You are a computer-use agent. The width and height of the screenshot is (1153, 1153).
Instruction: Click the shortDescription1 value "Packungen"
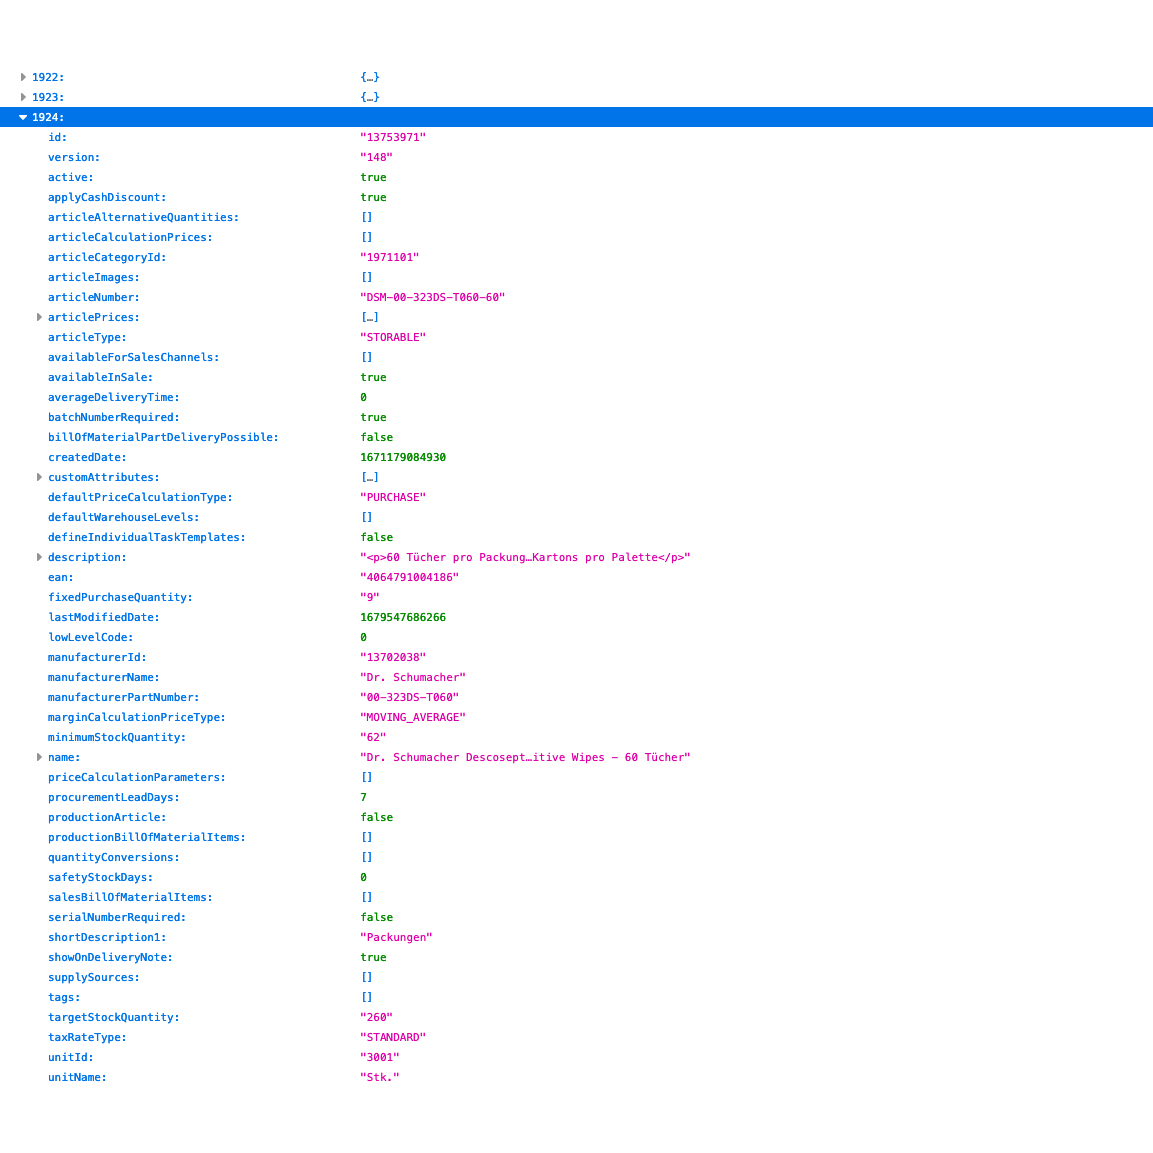pyautogui.click(x=397, y=937)
